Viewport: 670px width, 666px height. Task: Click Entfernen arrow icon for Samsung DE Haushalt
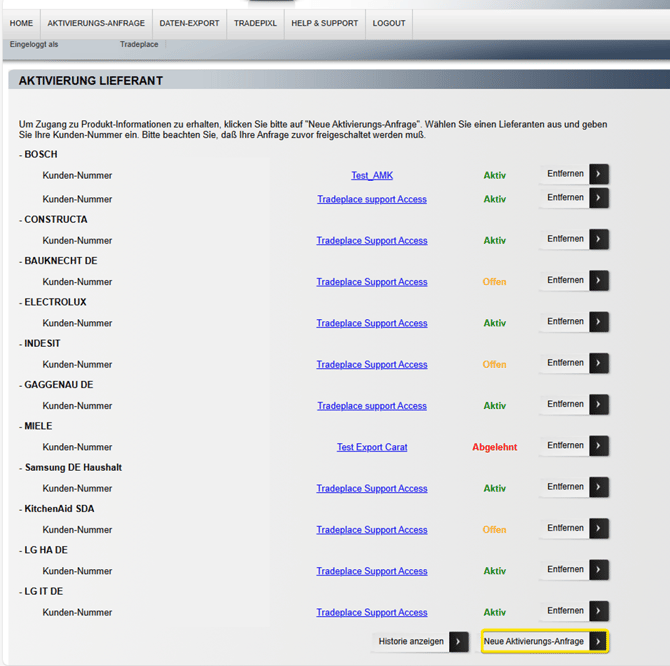coord(599,487)
